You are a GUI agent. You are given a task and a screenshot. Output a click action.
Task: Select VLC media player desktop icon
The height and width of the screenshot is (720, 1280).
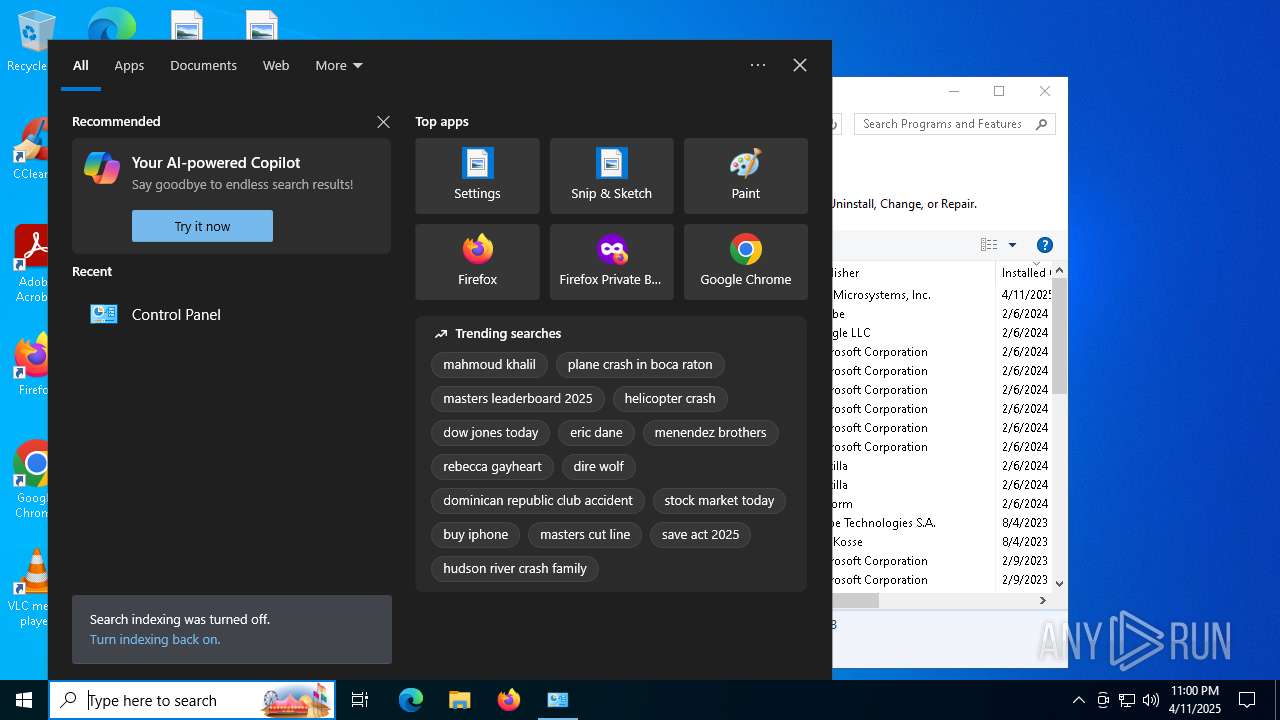tap(30, 588)
